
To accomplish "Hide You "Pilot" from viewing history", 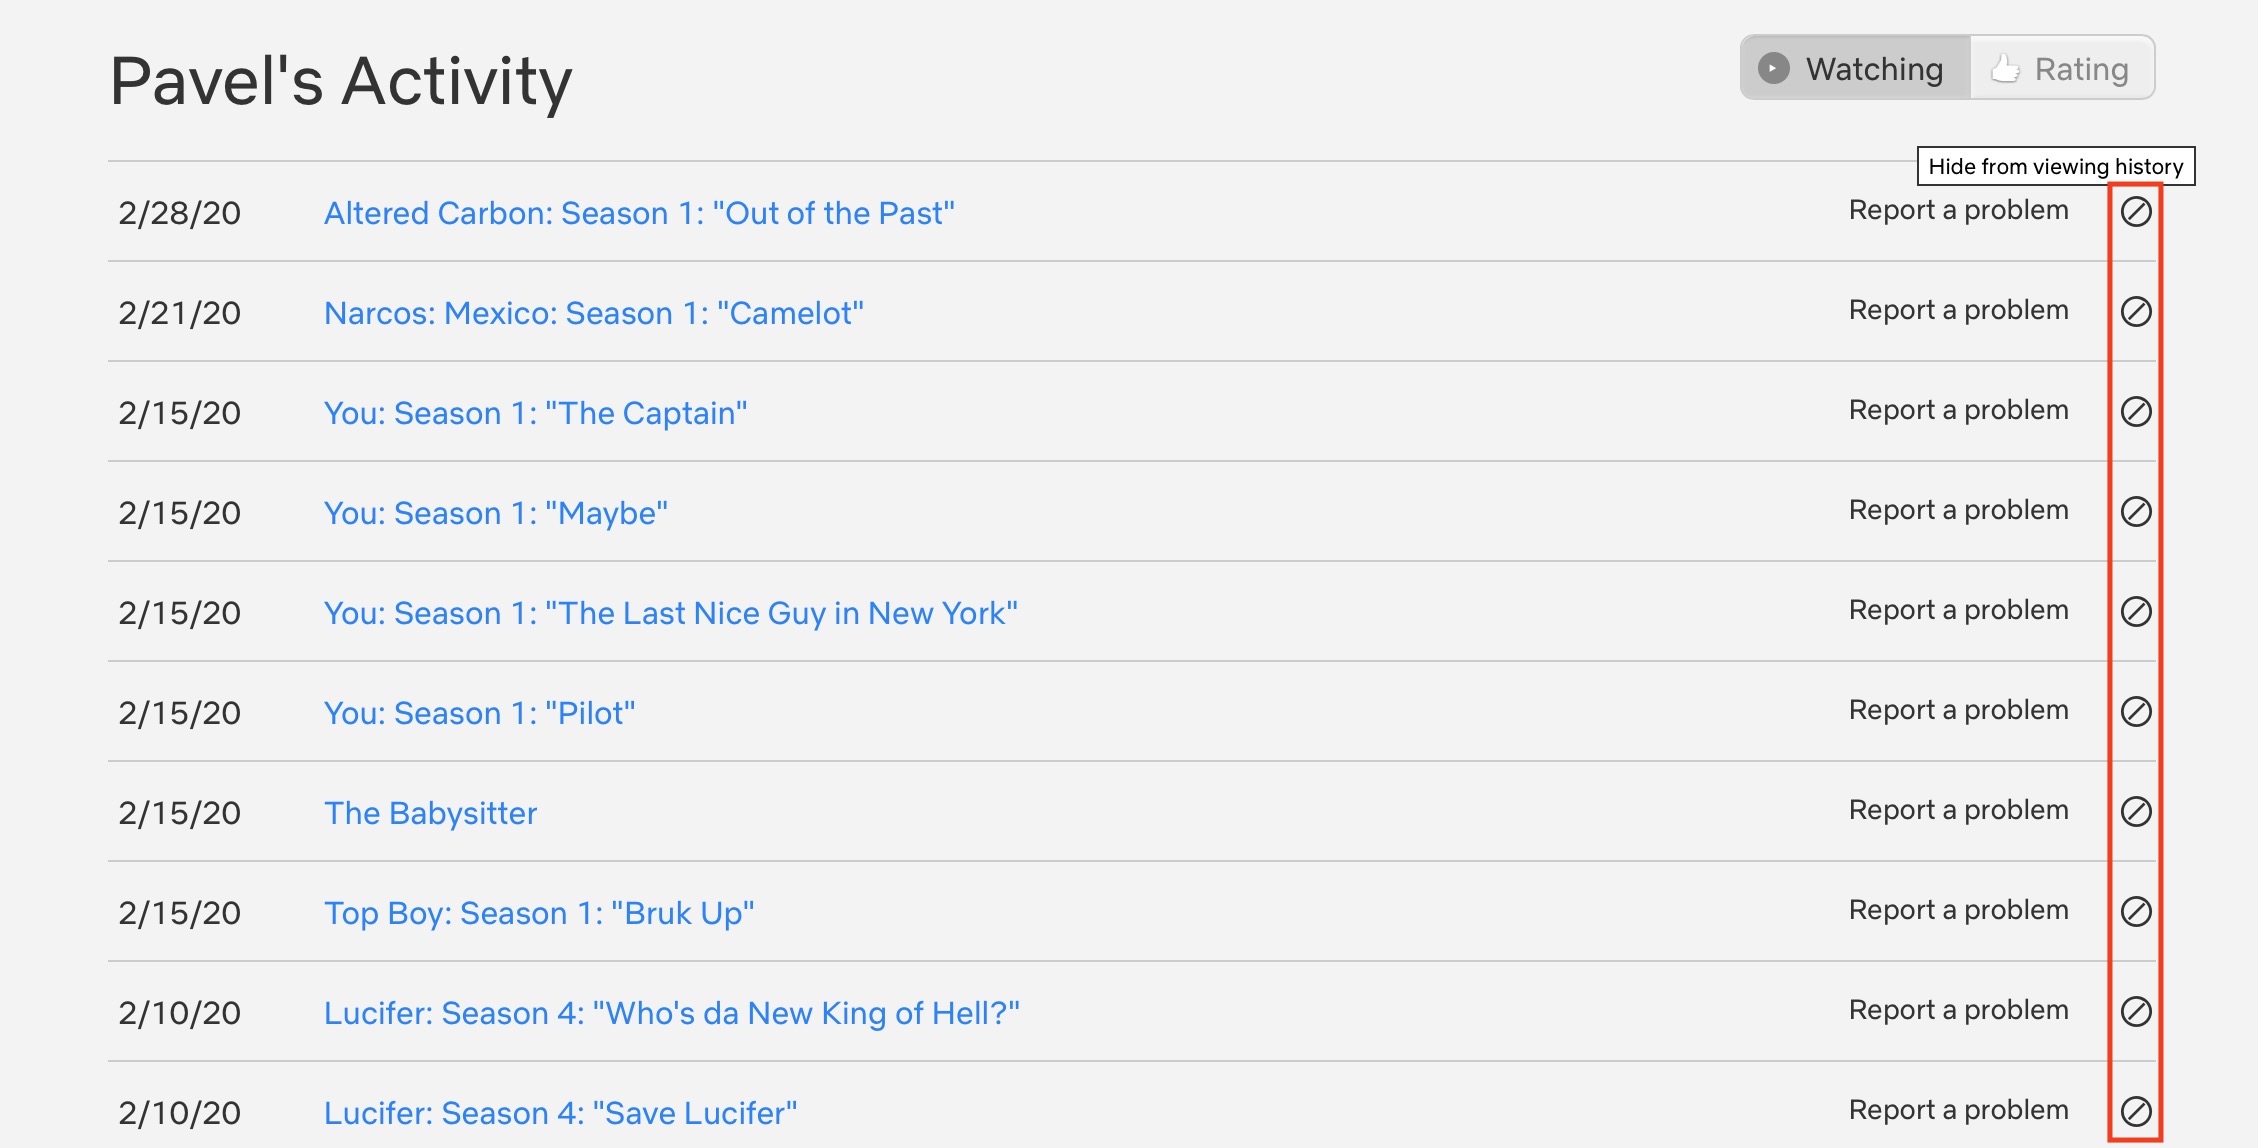I will click(2136, 712).
